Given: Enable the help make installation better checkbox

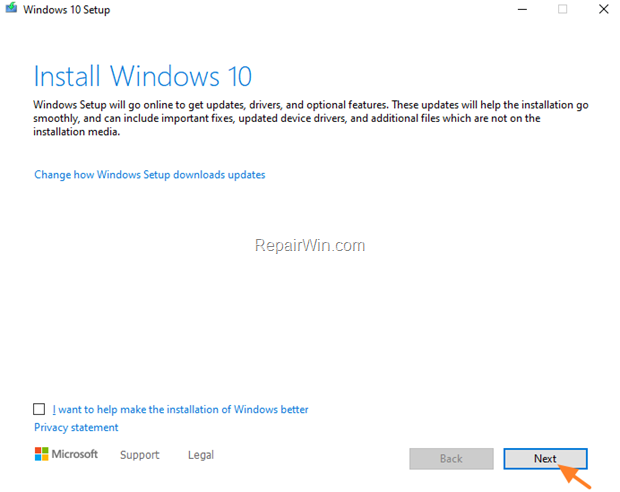Looking at the screenshot, I should (x=39, y=409).
